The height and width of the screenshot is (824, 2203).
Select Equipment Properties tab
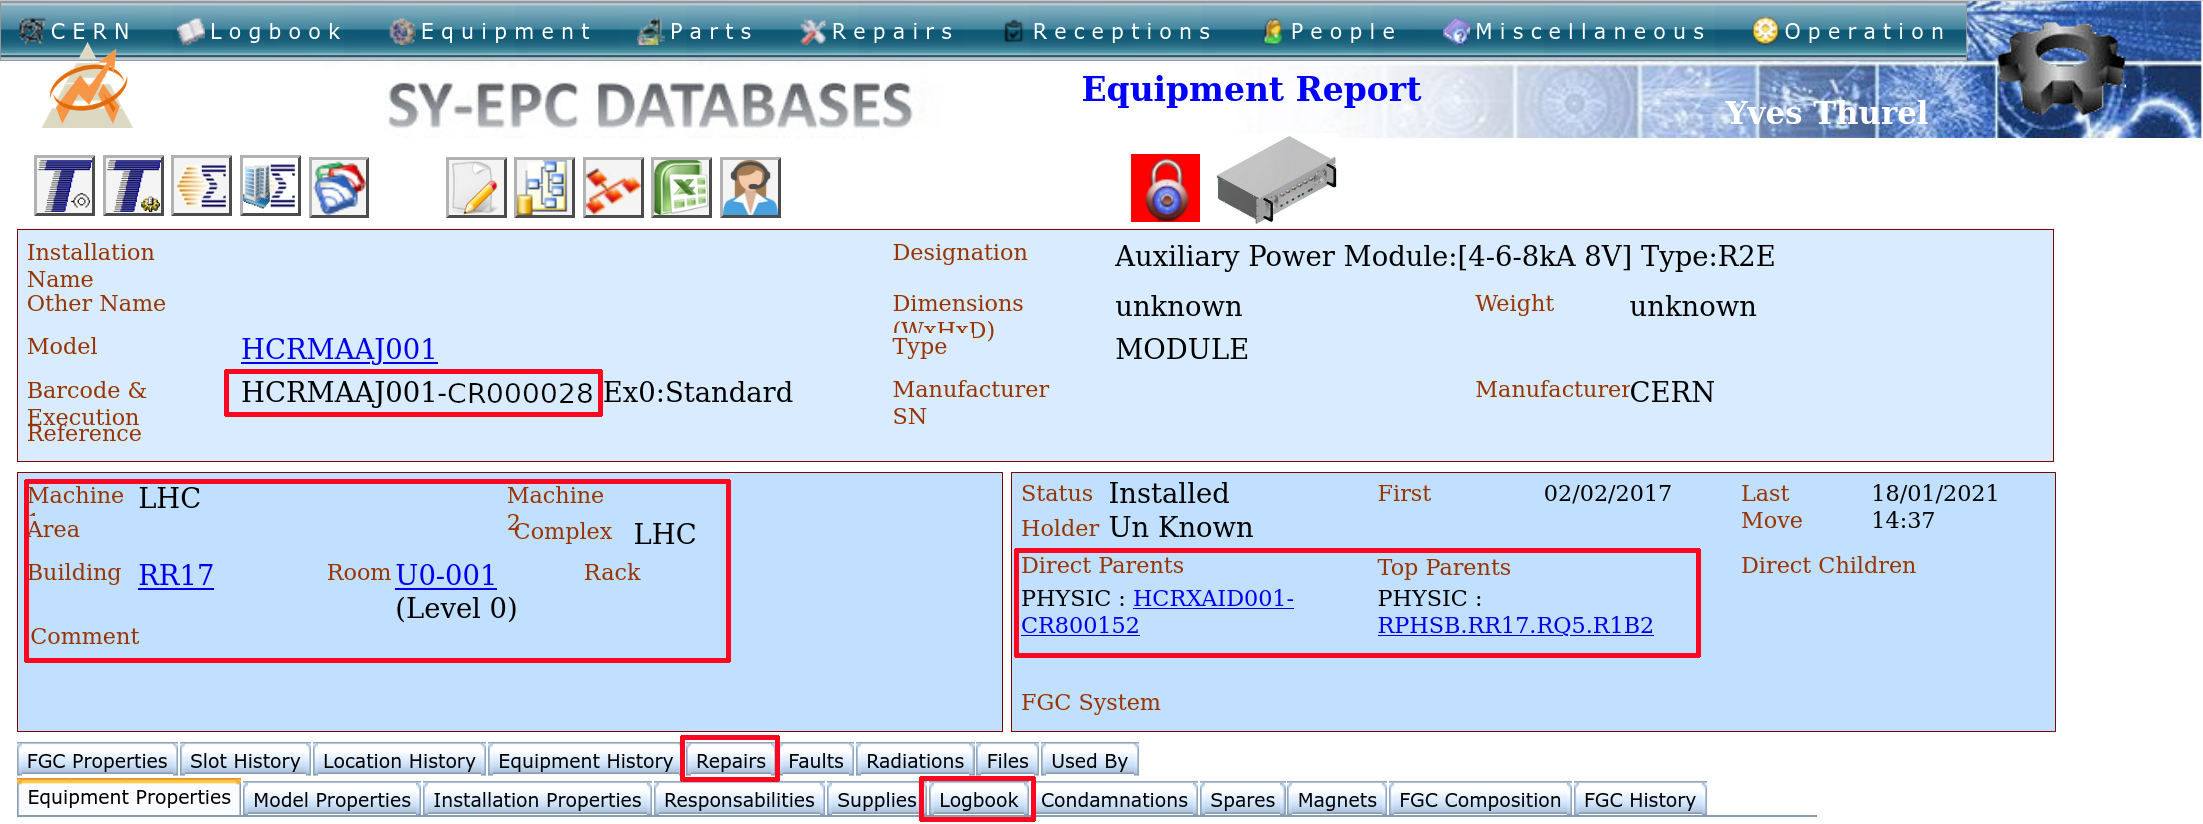(x=129, y=797)
